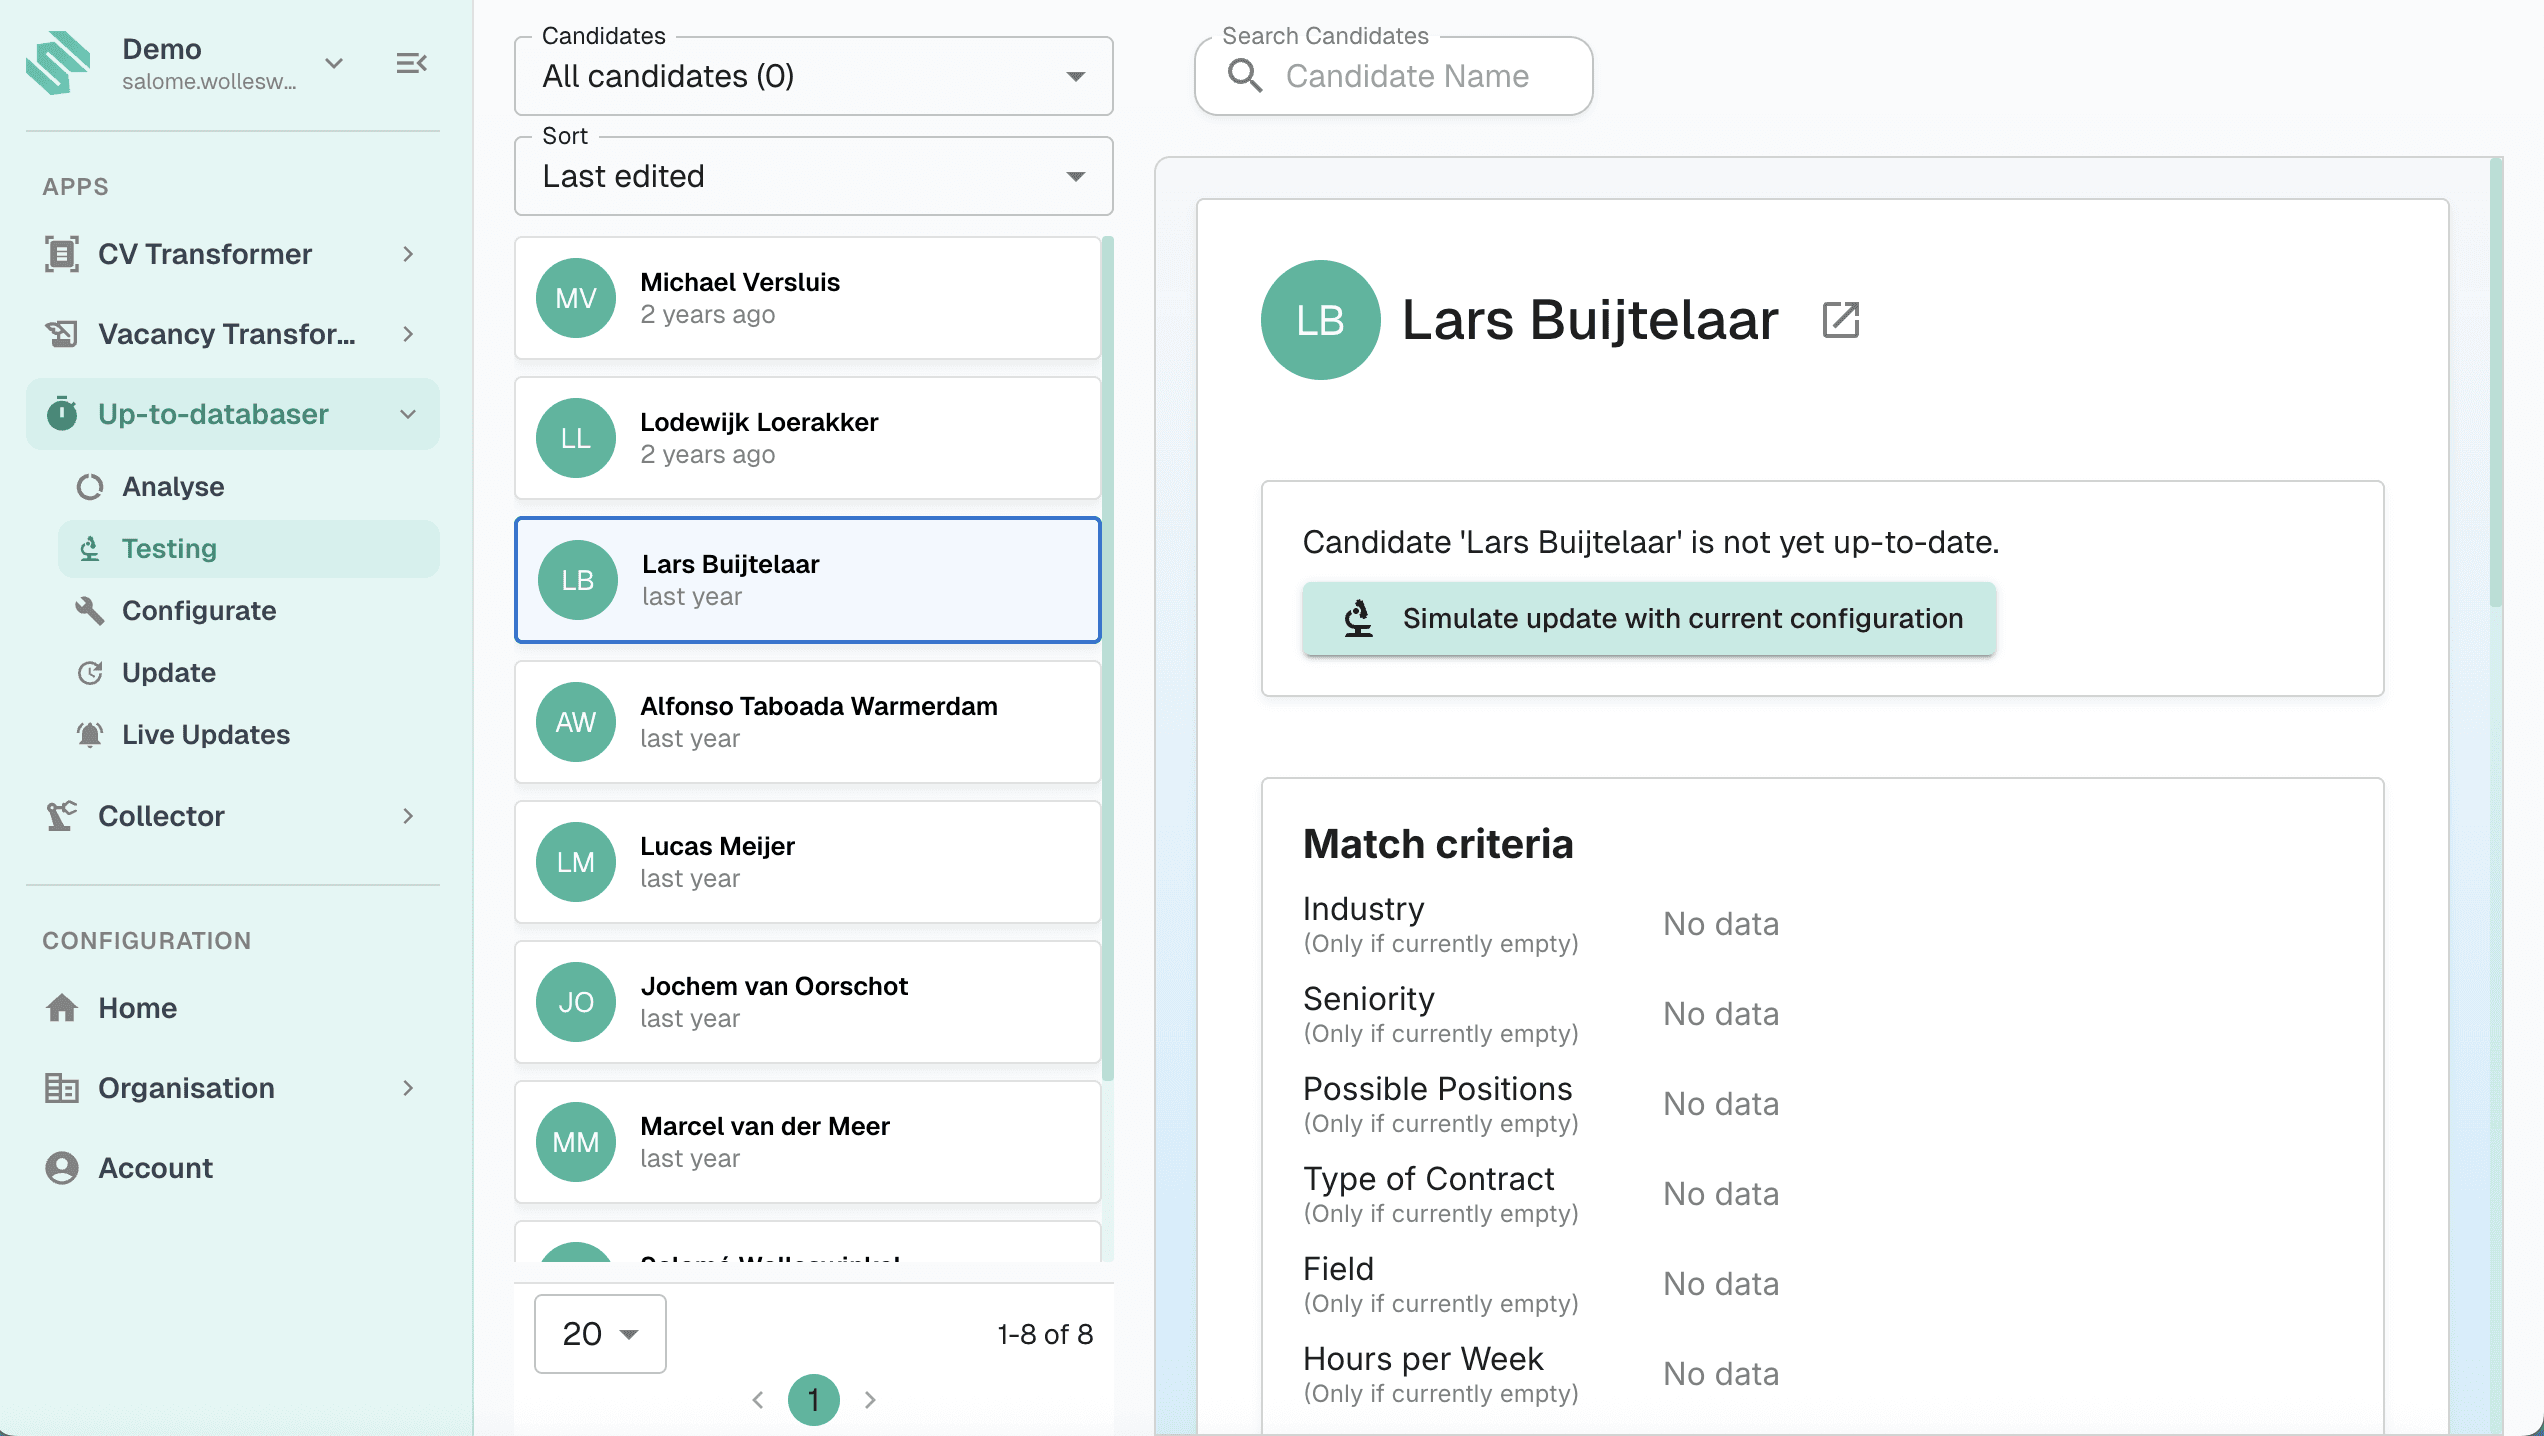Go to Configurate submenu item
2544x1436 pixels.
pos(199,611)
